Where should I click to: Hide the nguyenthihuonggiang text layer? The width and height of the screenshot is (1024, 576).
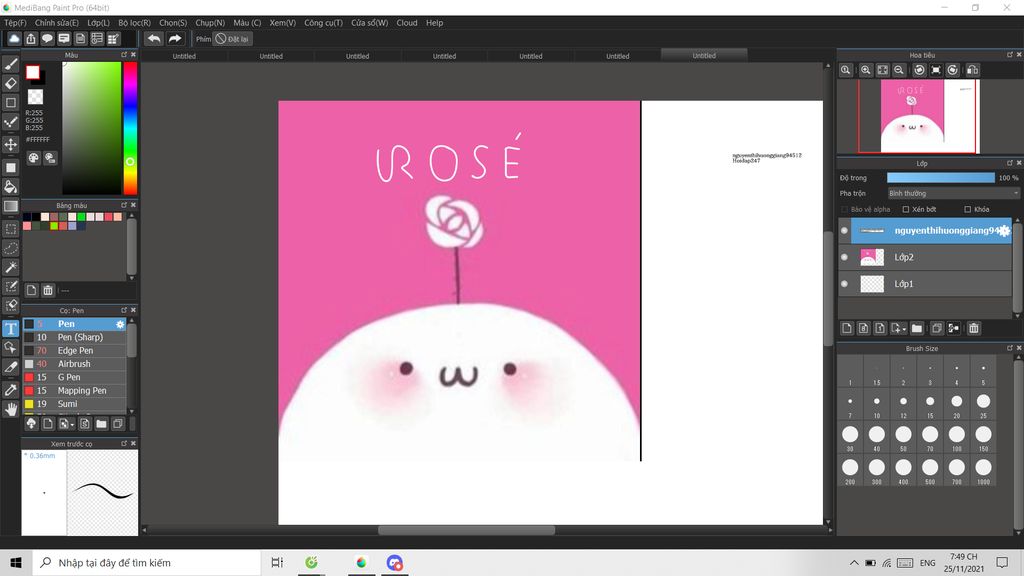pos(844,231)
